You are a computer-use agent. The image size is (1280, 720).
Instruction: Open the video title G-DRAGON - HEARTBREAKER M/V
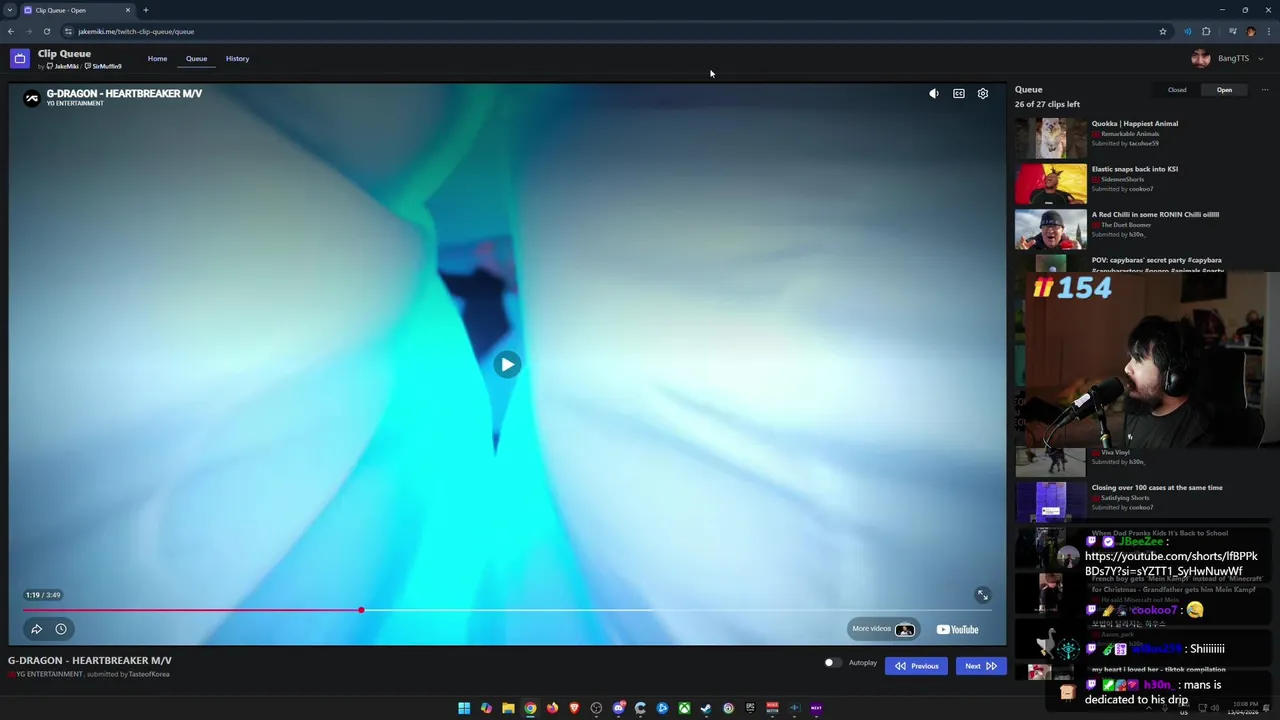[x=124, y=93]
